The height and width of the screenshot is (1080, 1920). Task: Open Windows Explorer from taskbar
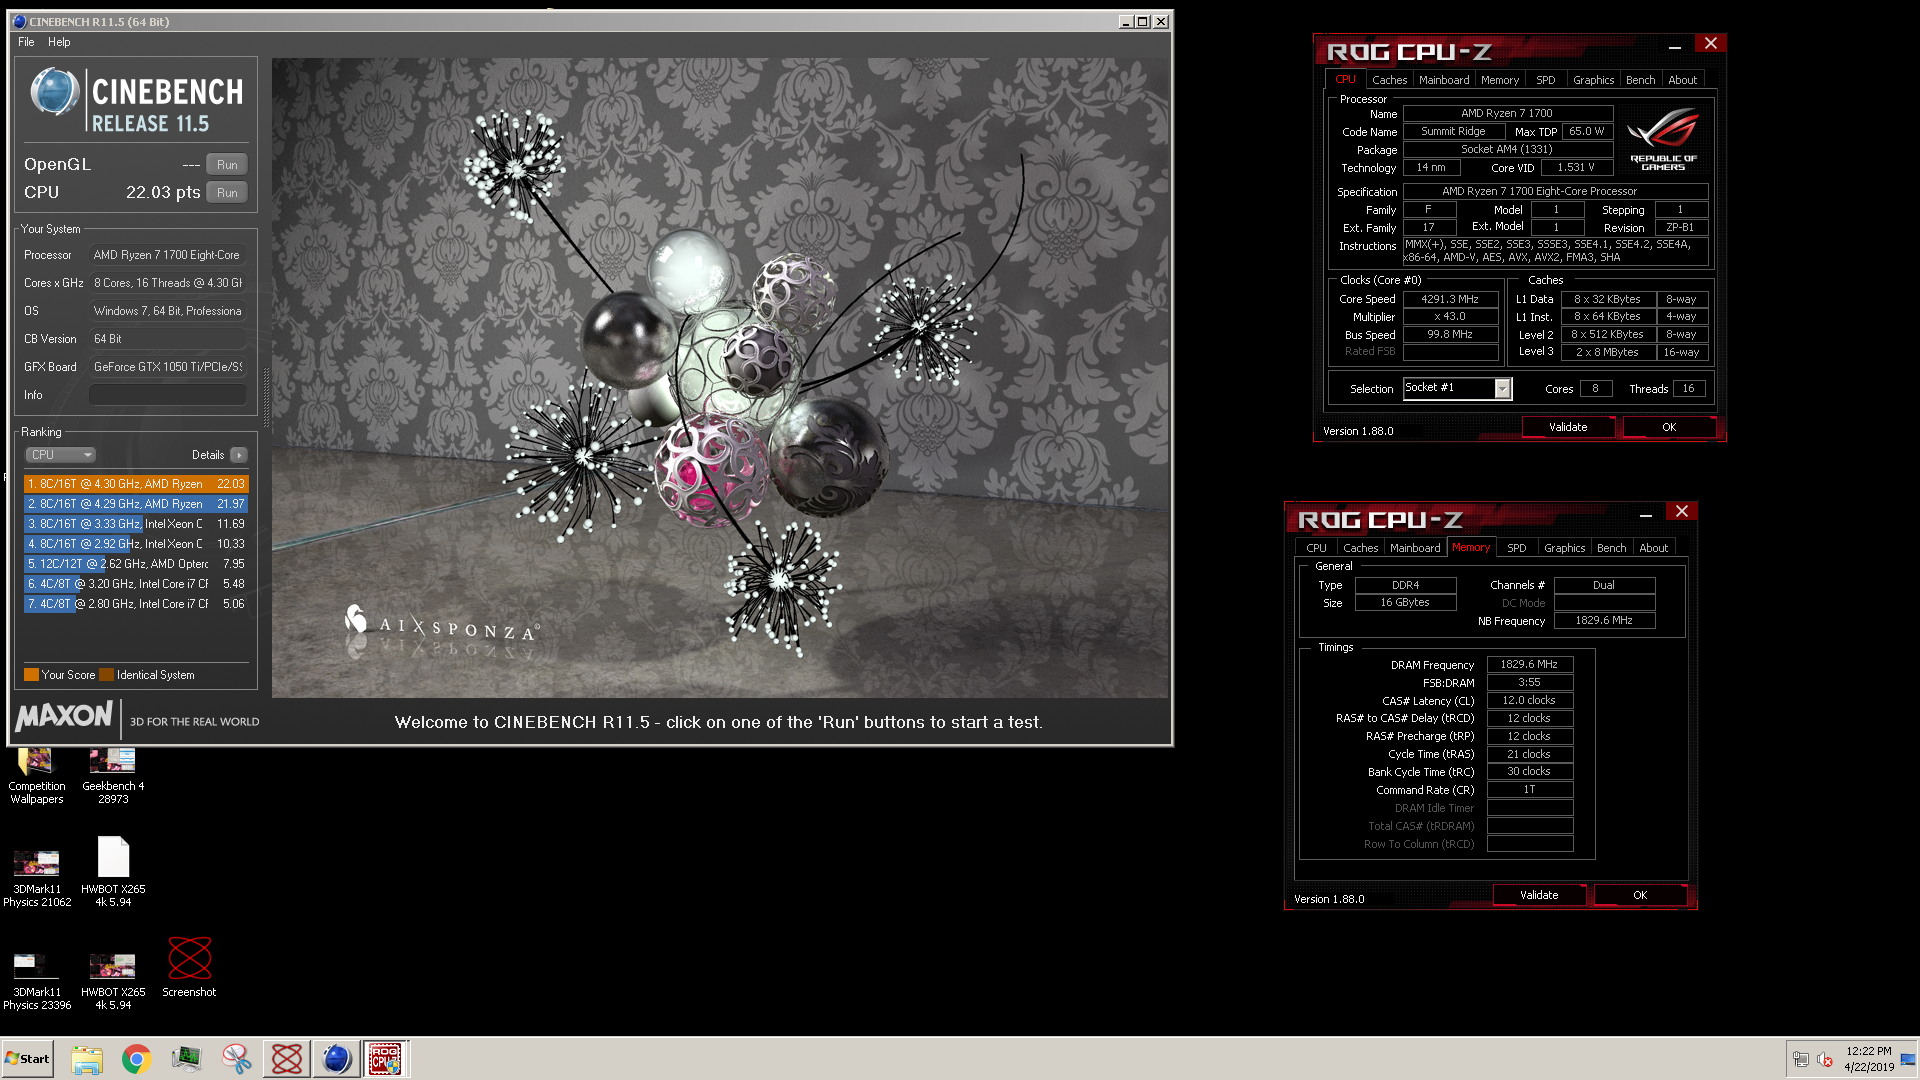click(x=87, y=1059)
